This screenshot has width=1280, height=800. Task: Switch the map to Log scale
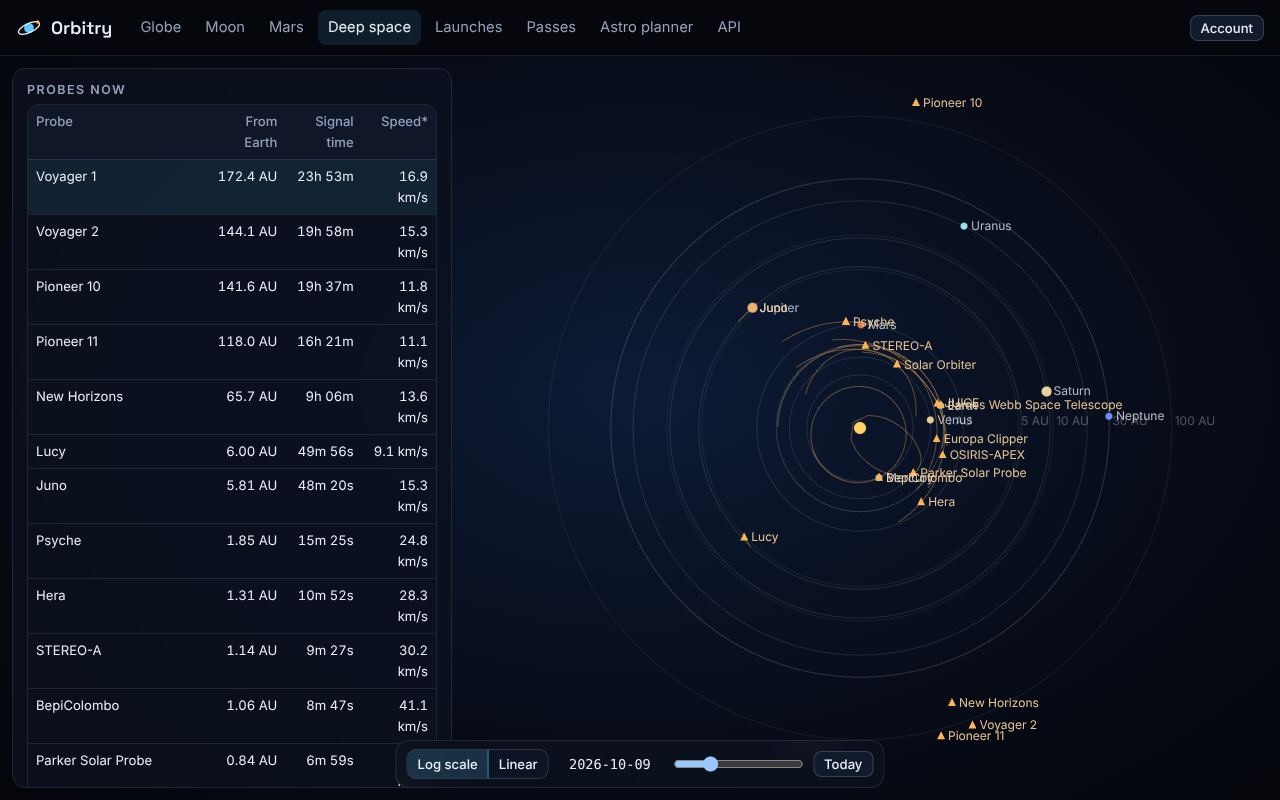coord(447,764)
